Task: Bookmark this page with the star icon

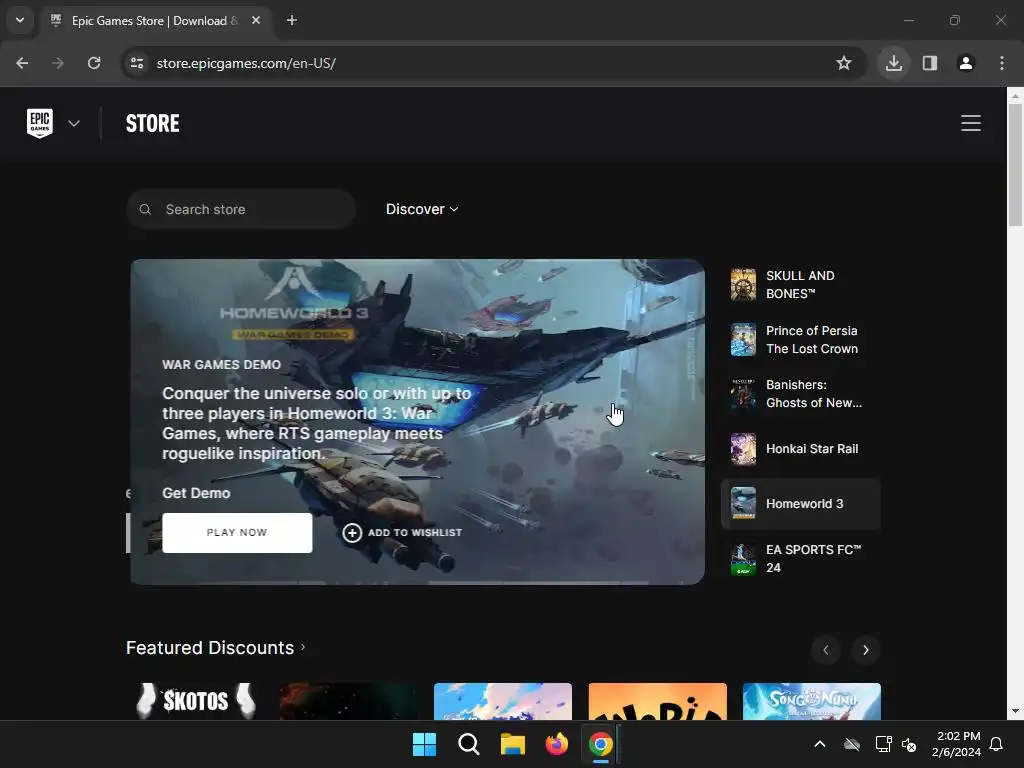Action: point(844,63)
